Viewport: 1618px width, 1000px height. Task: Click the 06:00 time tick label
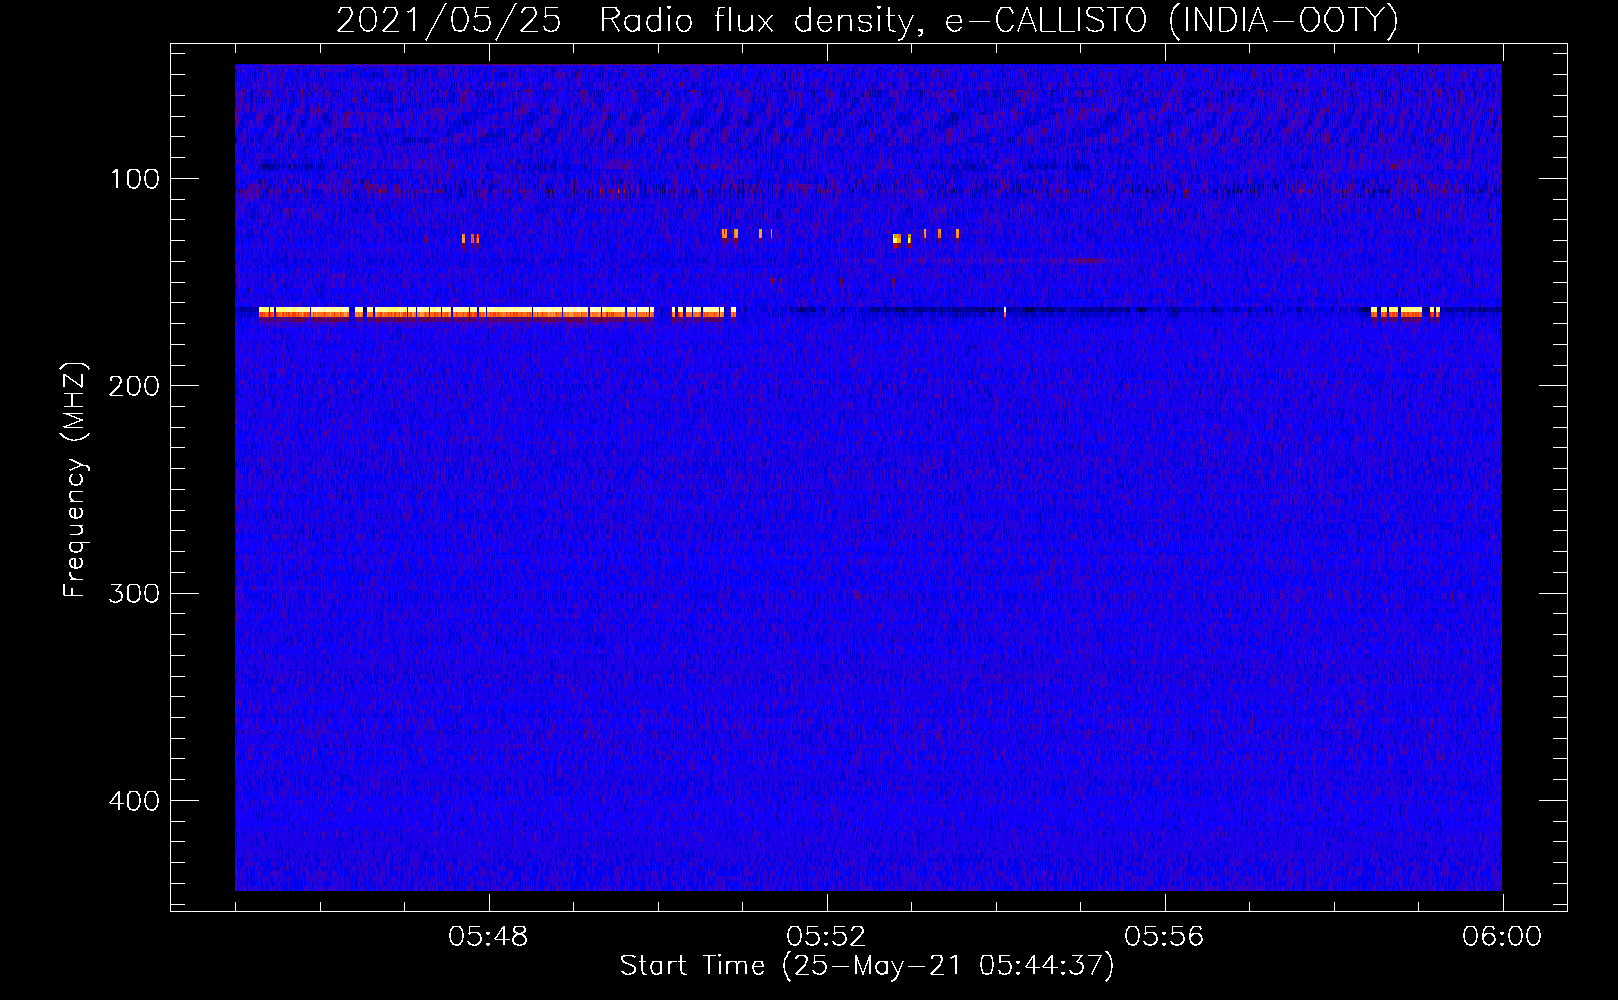click(1502, 937)
